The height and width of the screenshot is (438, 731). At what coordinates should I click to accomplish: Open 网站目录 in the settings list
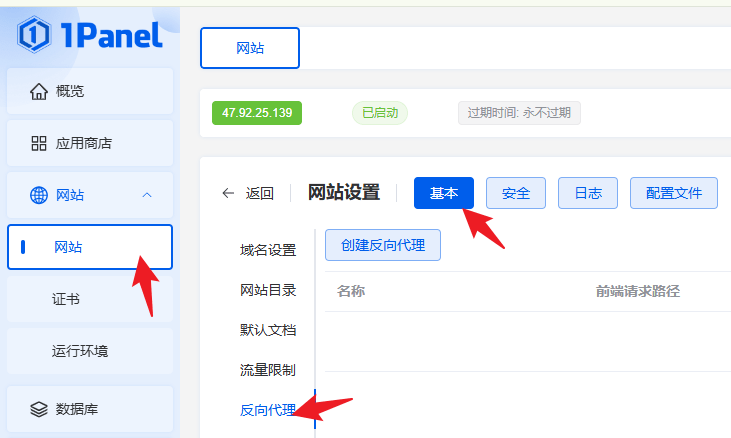268,290
